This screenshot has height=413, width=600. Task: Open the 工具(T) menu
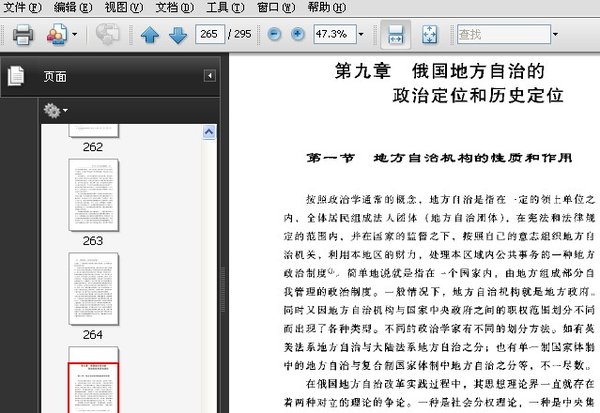225,7
